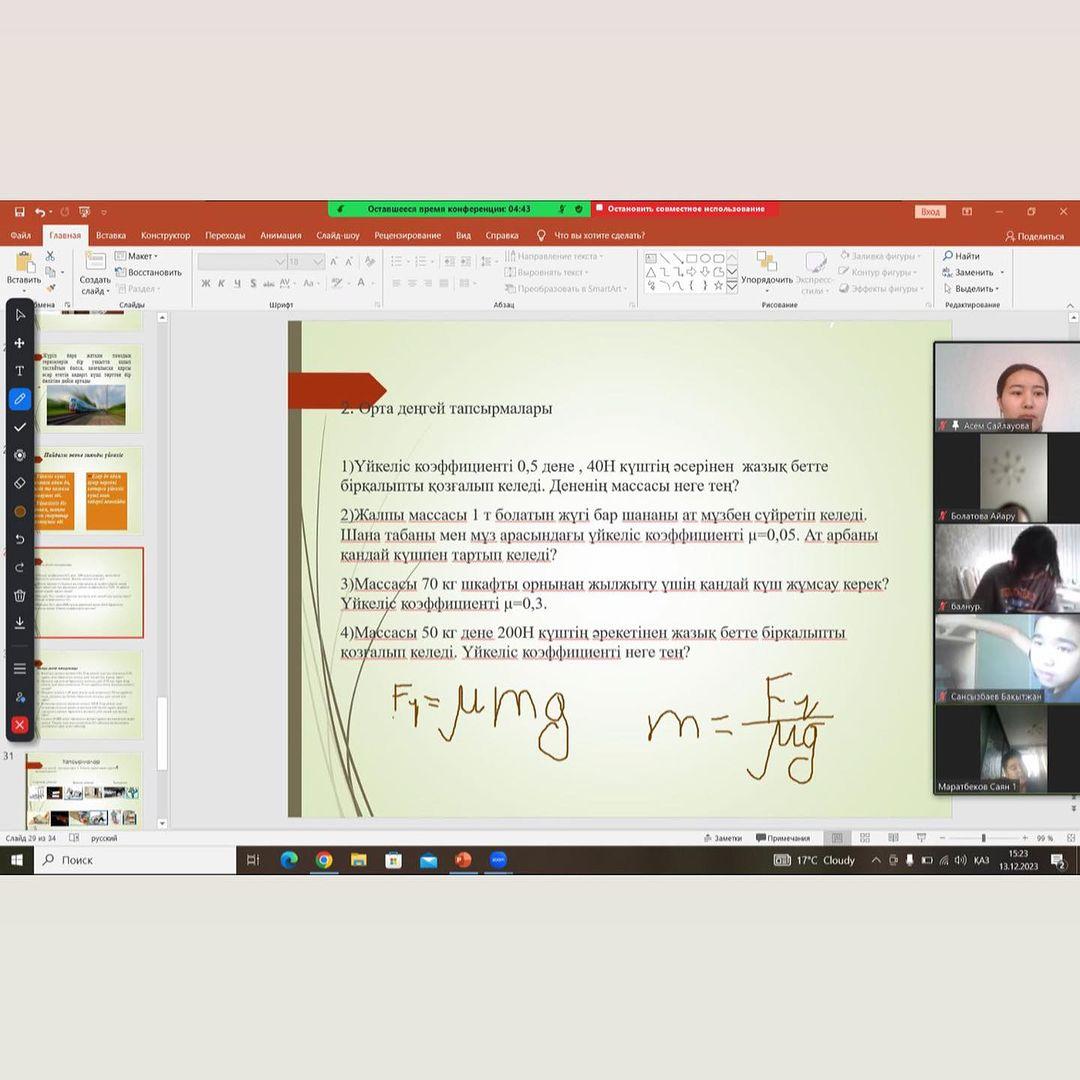The image size is (1080, 1080).
Task: Open the Файл menu
Action: coord(21,236)
